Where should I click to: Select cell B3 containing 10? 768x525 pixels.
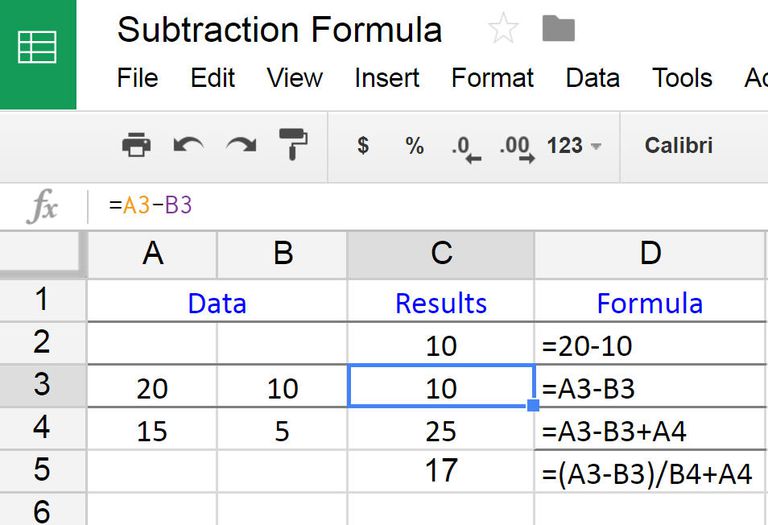(x=283, y=385)
